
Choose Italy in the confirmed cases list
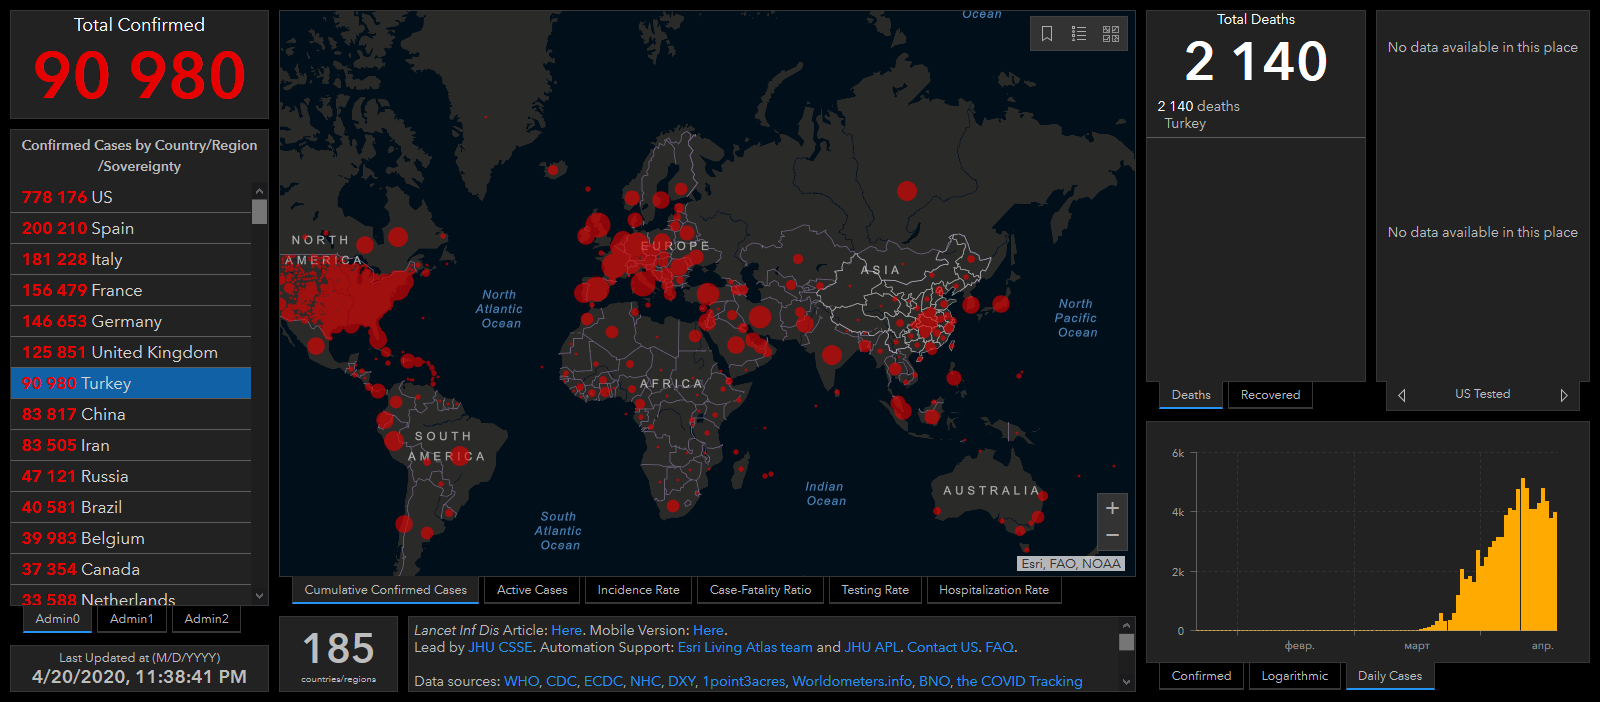pos(131,259)
